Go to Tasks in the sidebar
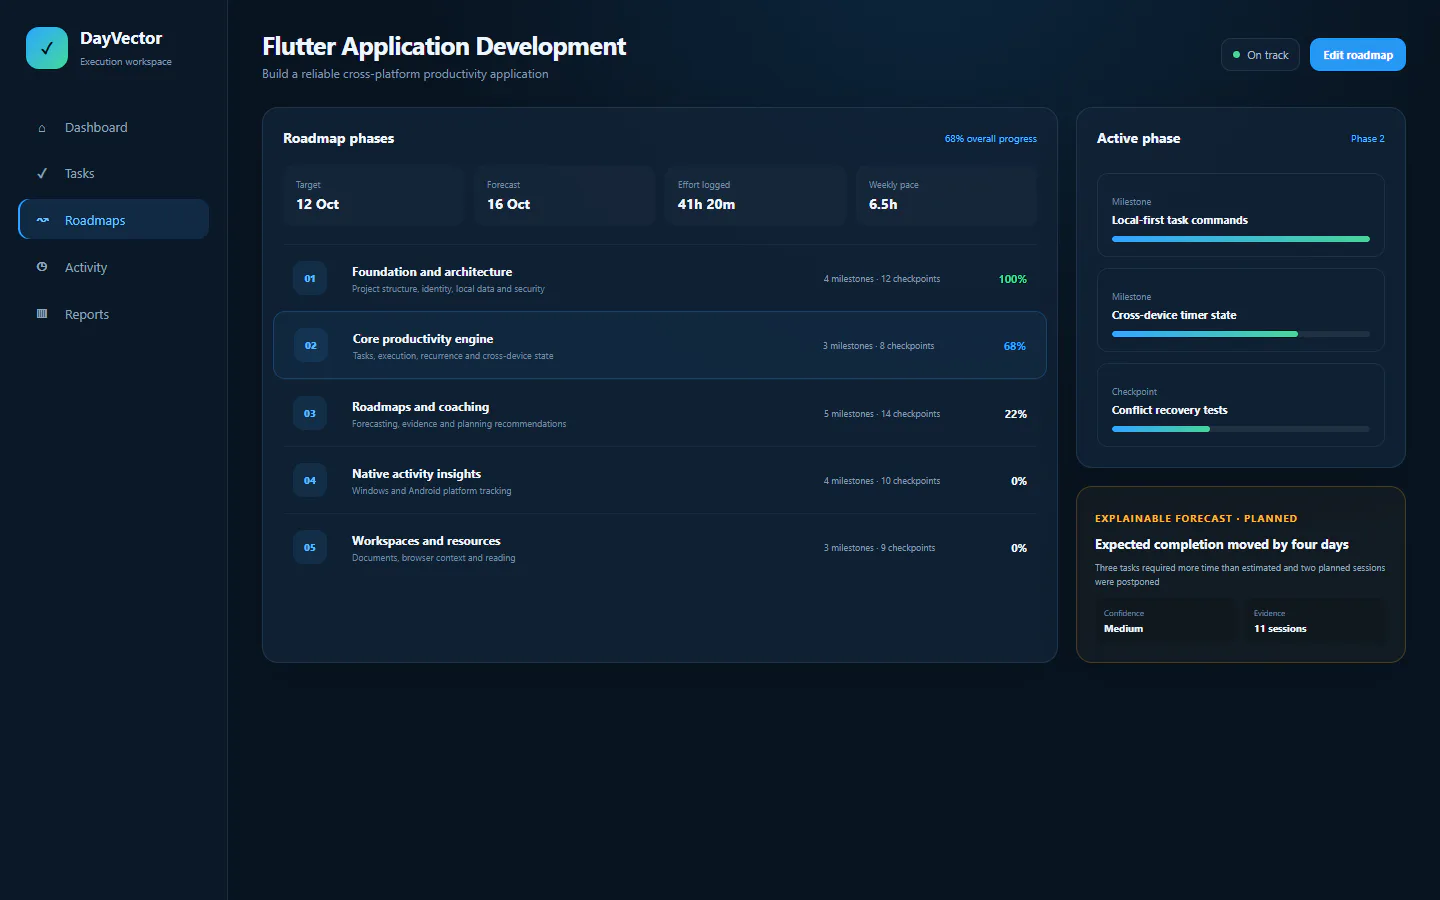Image resolution: width=1440 pixels, height=900 pixels. pos(113,173)
